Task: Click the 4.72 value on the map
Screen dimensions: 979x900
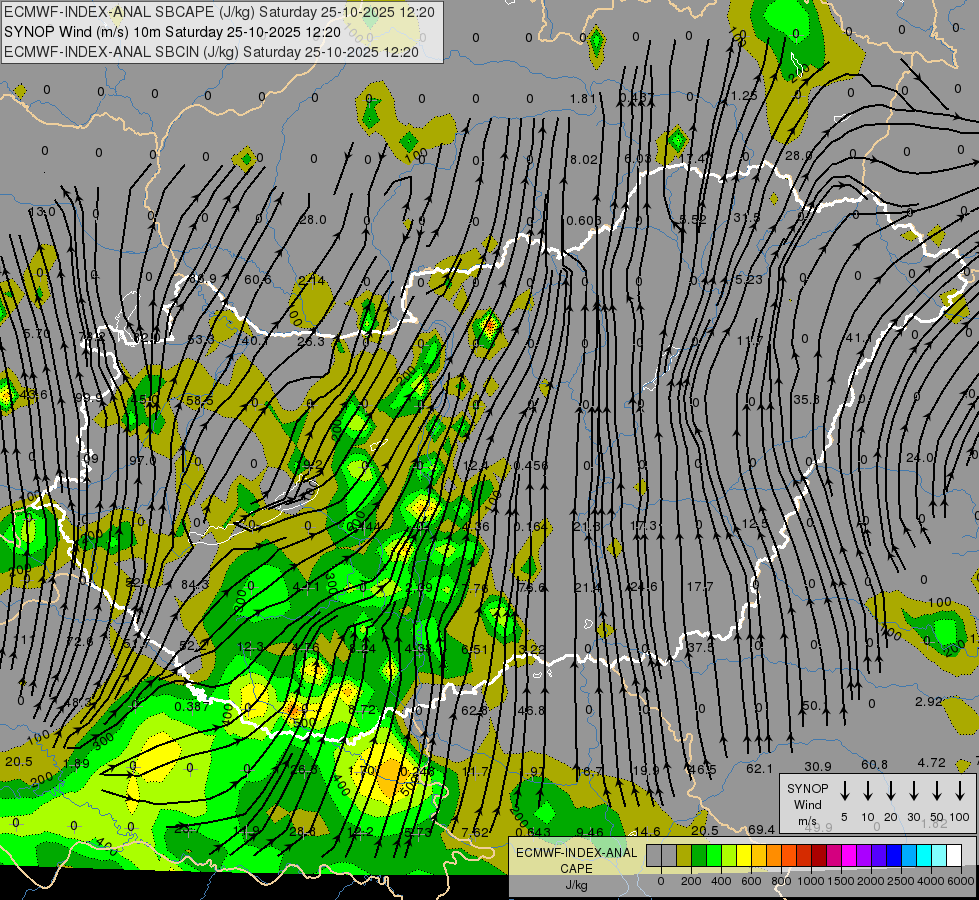Action: (x=932, y=762)
